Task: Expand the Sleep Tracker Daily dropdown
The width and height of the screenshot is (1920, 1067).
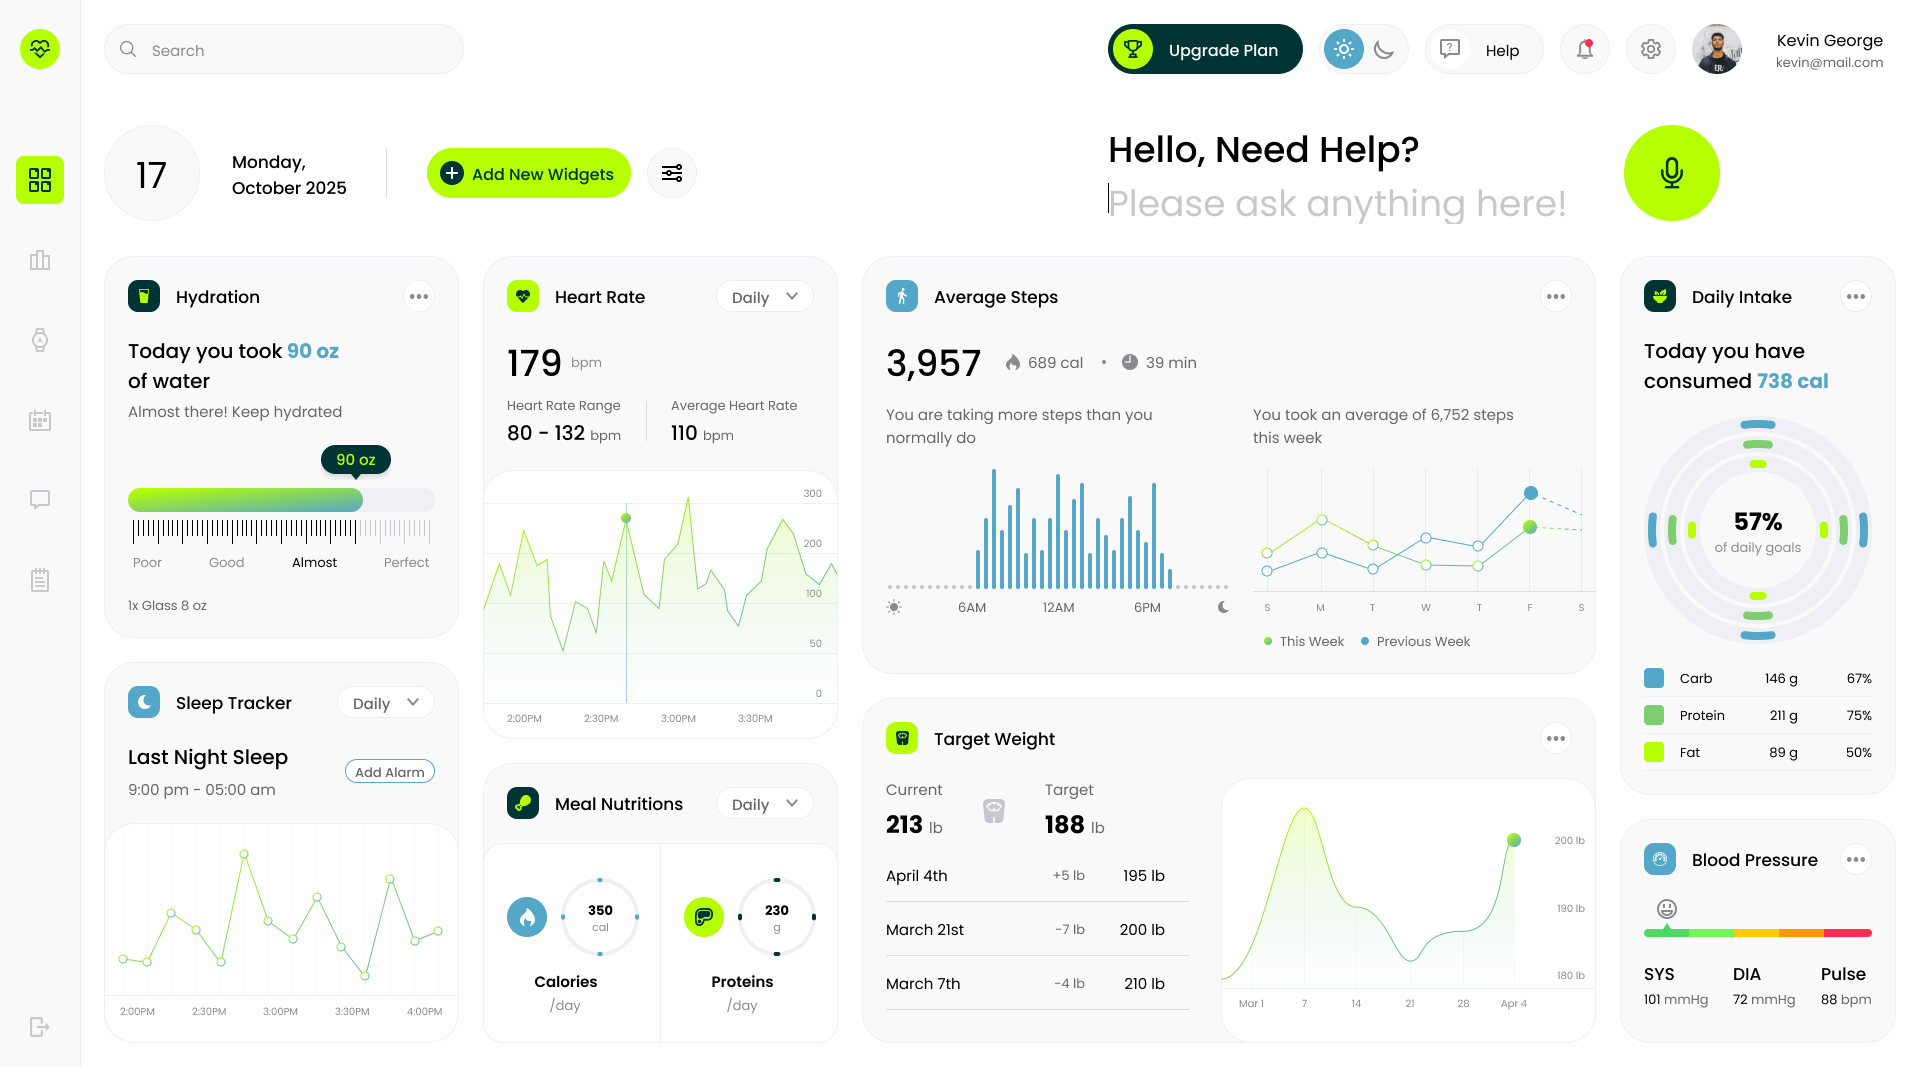Action: tap(386, 703)
